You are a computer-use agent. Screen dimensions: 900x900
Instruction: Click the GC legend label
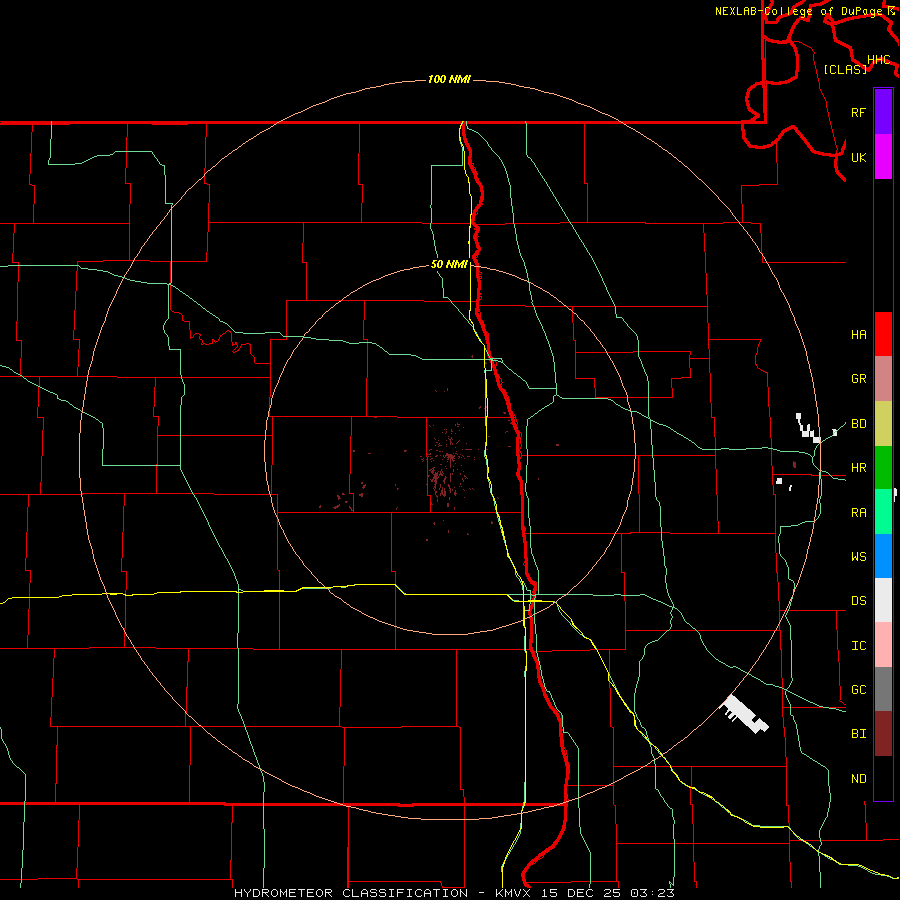coord(858,690)
